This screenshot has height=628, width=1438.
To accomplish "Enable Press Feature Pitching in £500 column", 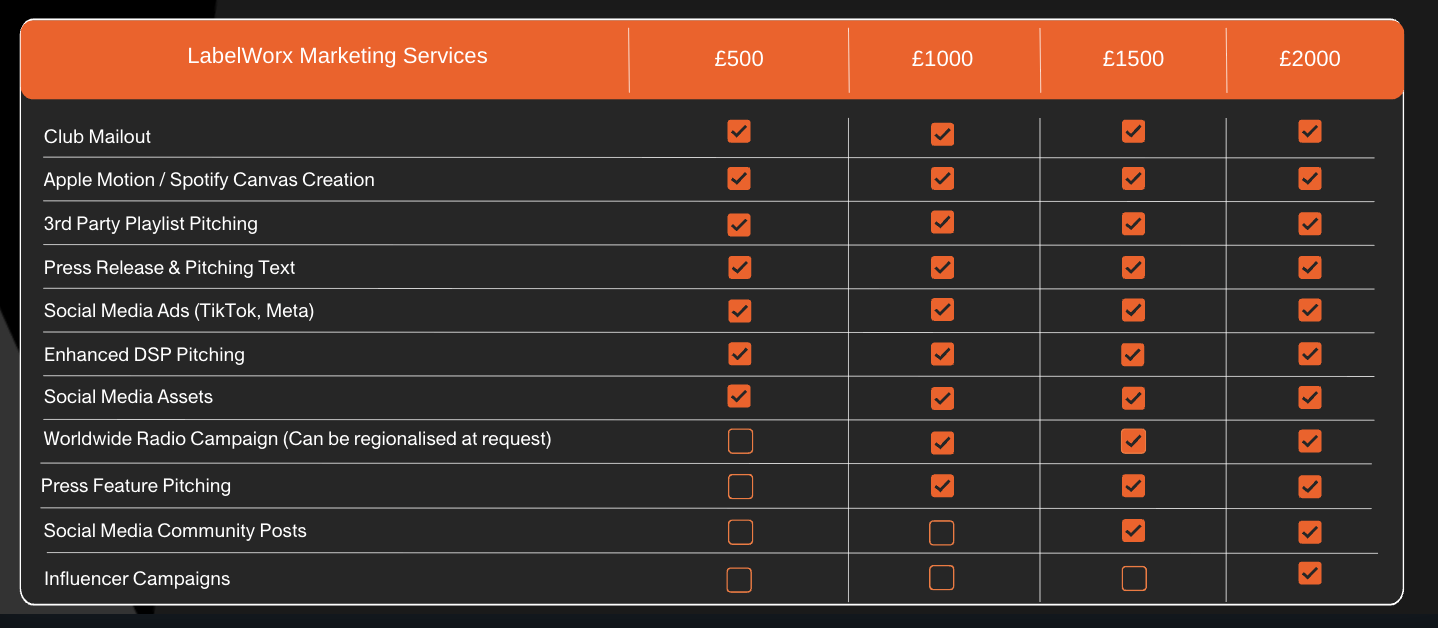I will (740, 486).
